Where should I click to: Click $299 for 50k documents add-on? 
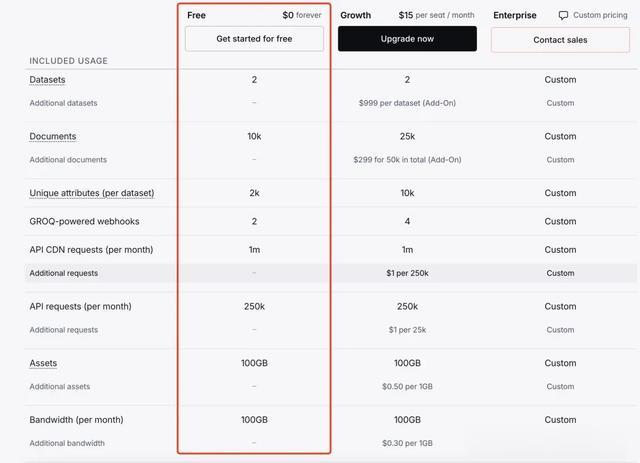click(x=407, y=160)
